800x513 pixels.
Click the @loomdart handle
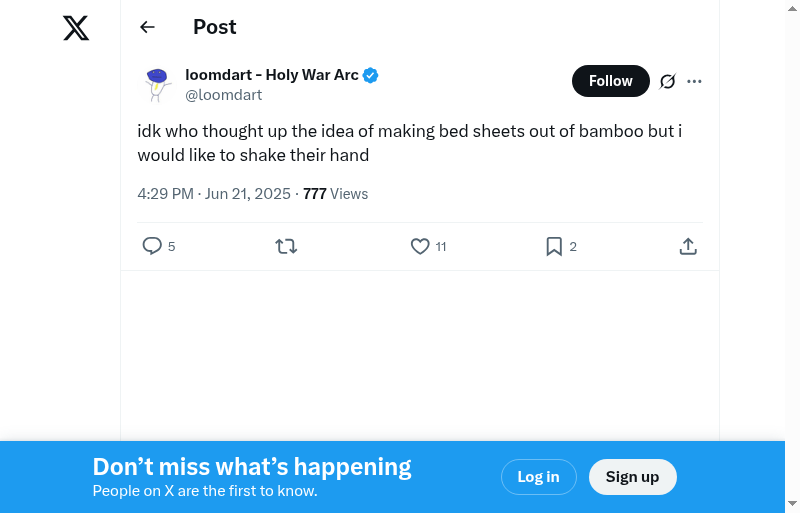pos(224,95)
